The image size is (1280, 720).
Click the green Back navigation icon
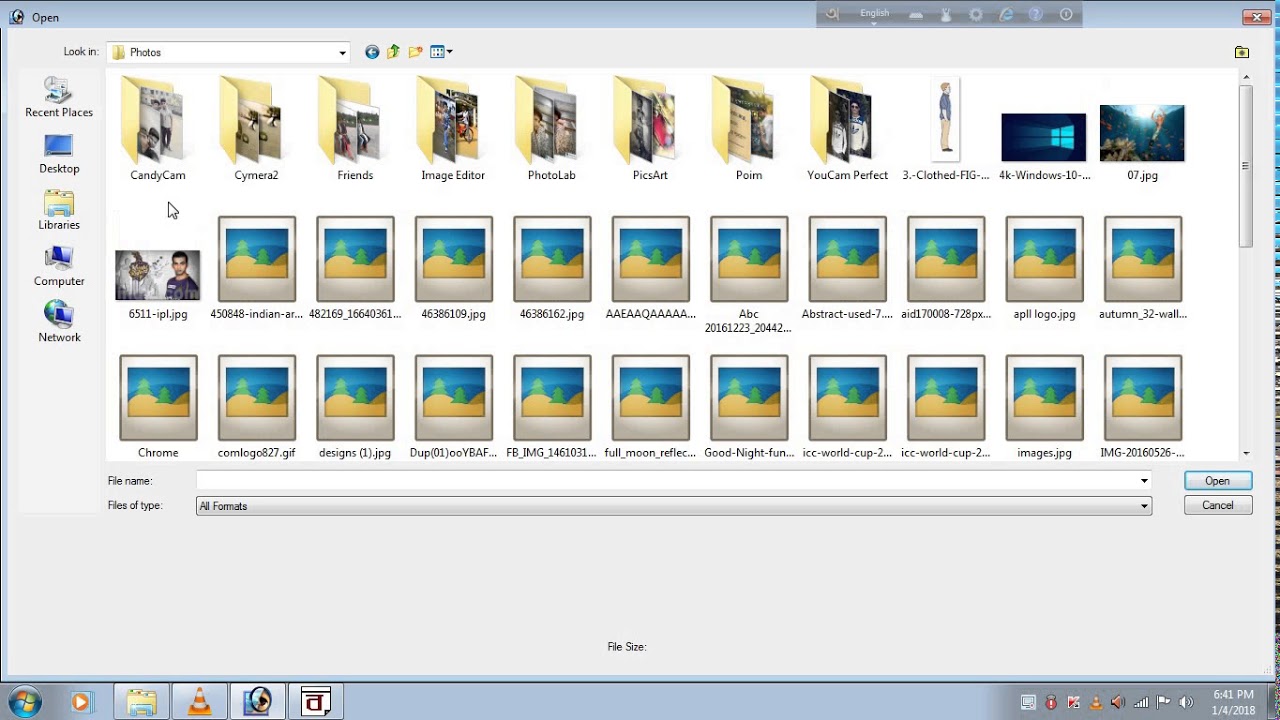point(372,52)
